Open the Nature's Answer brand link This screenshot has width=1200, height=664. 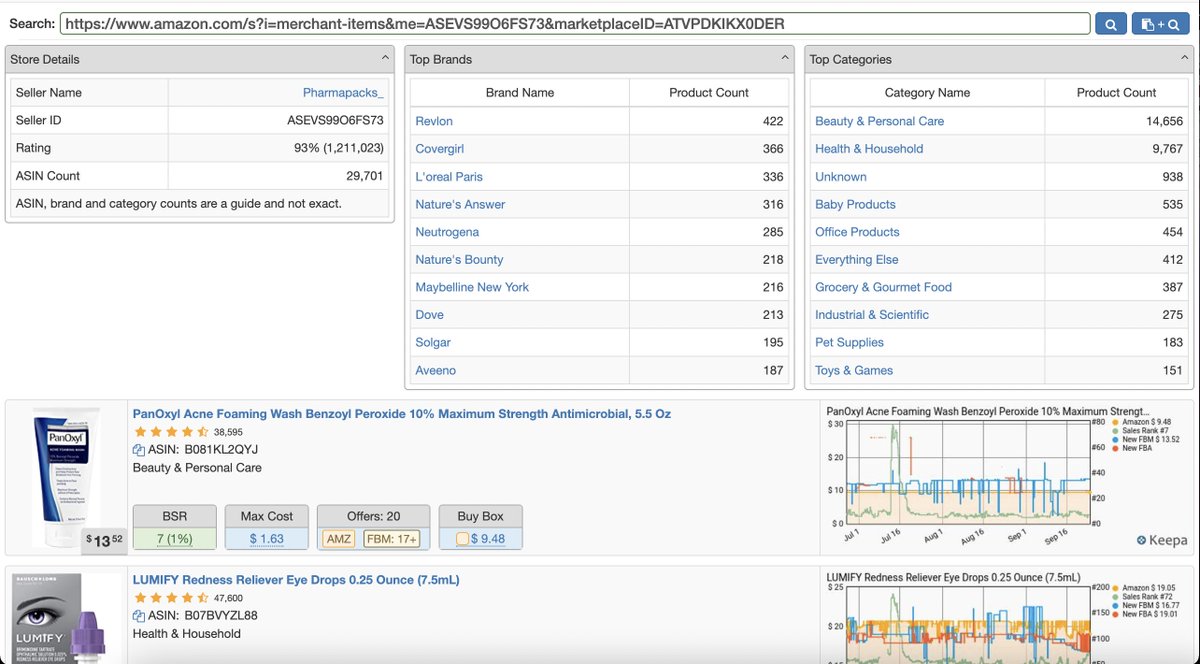pyautogui.click(x=460, y=204)
